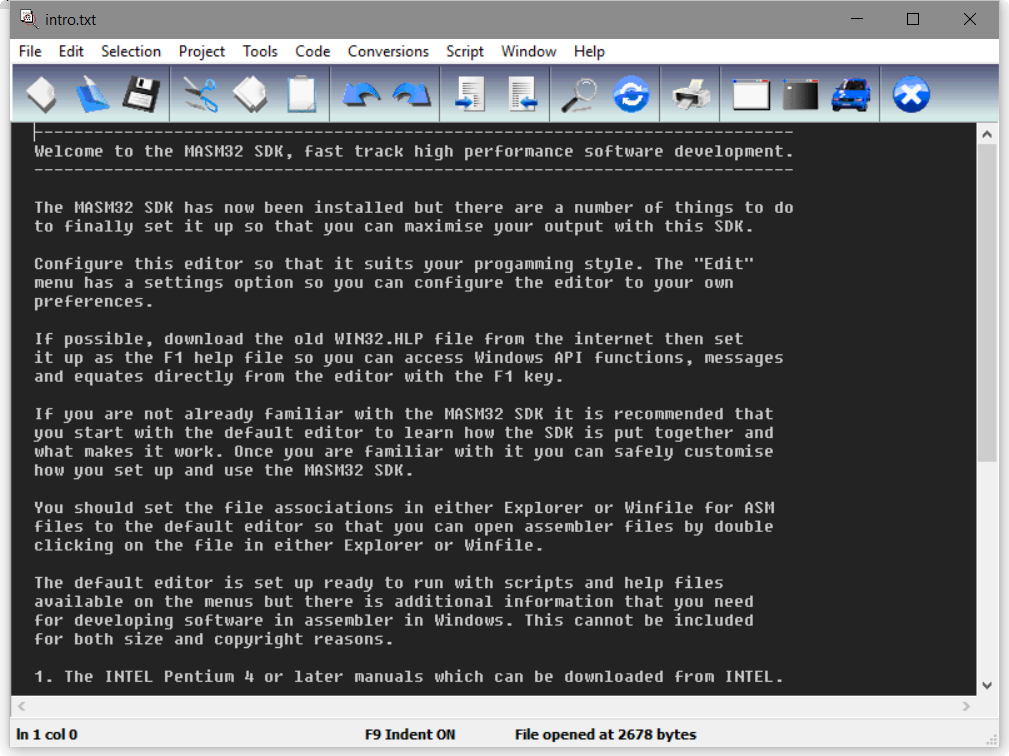
Task: Click the 'Welcome to the MASM32 SDK' line
Action: coord(414,151)
